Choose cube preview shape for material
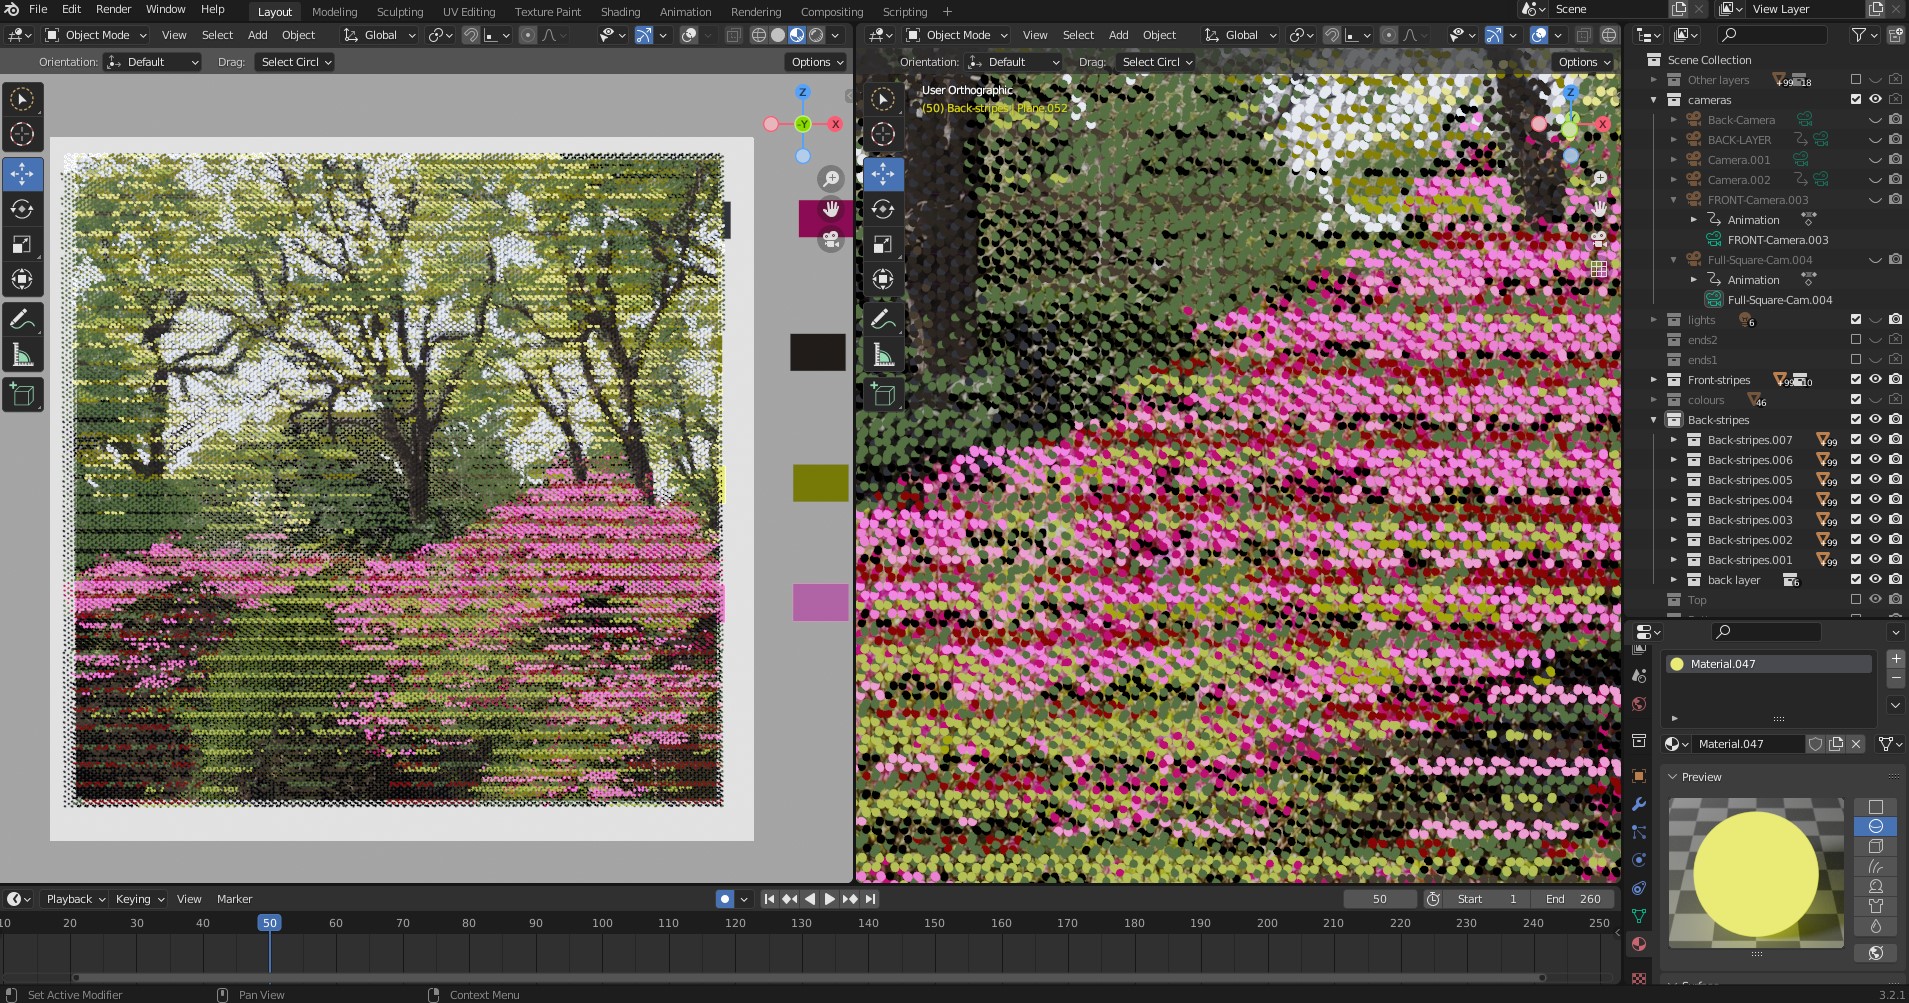This screenshot has height=1003, width=1909. (1875, 846)
